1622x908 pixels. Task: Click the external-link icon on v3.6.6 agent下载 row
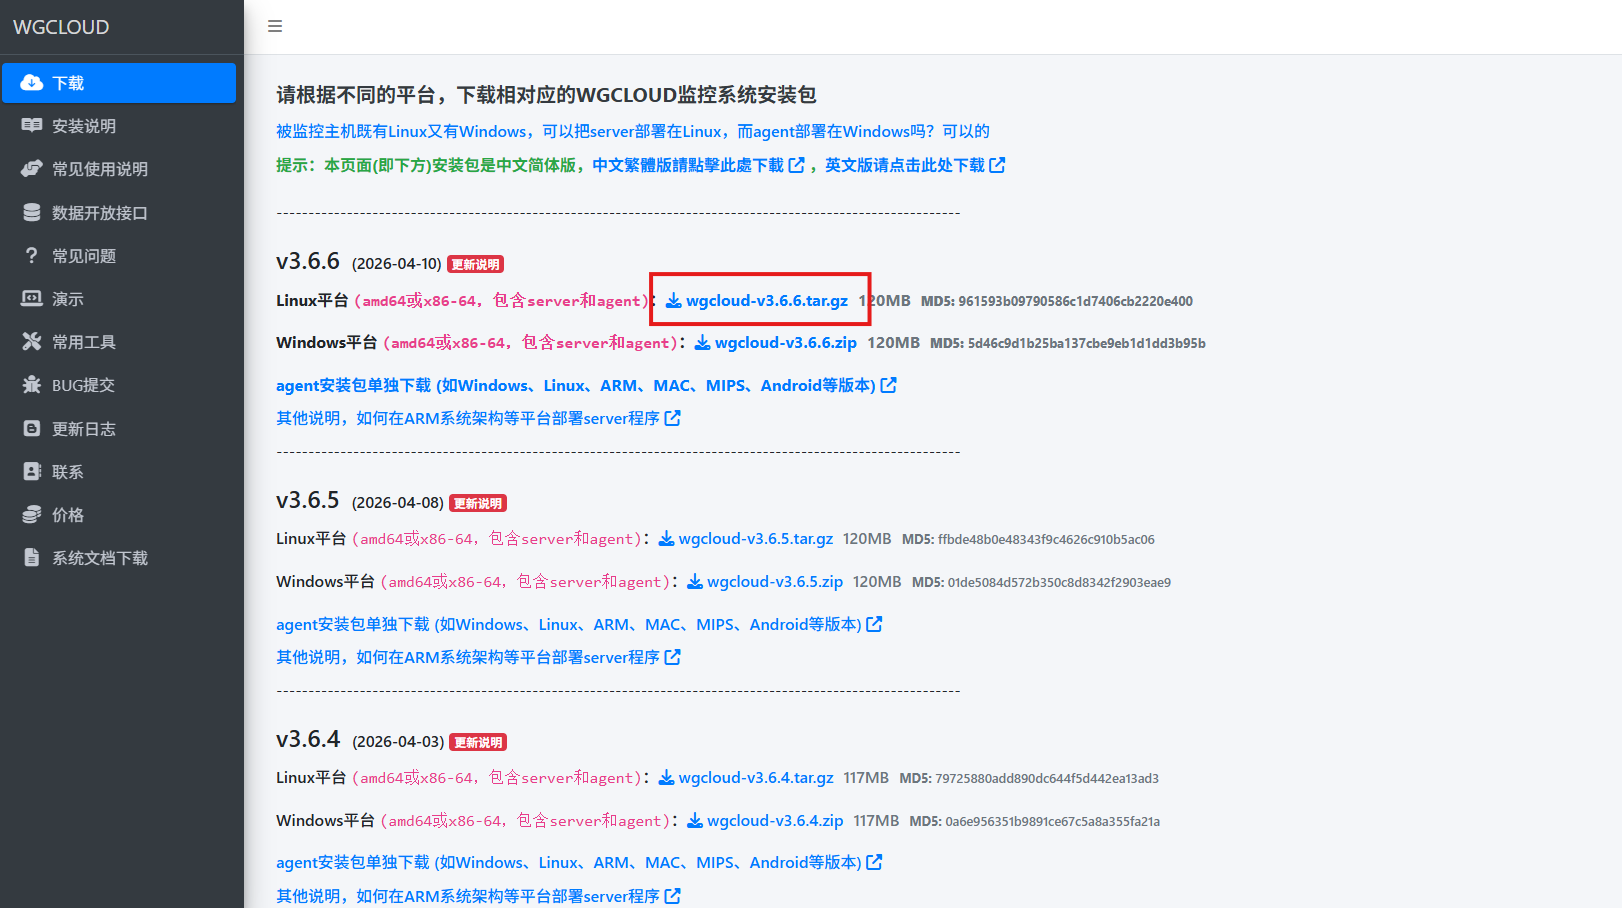[890, 384]
